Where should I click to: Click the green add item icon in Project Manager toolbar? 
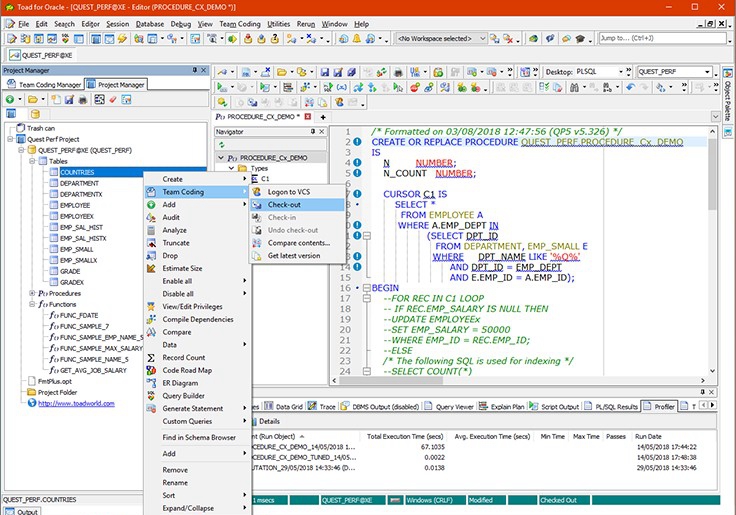(x=9, y=100)
